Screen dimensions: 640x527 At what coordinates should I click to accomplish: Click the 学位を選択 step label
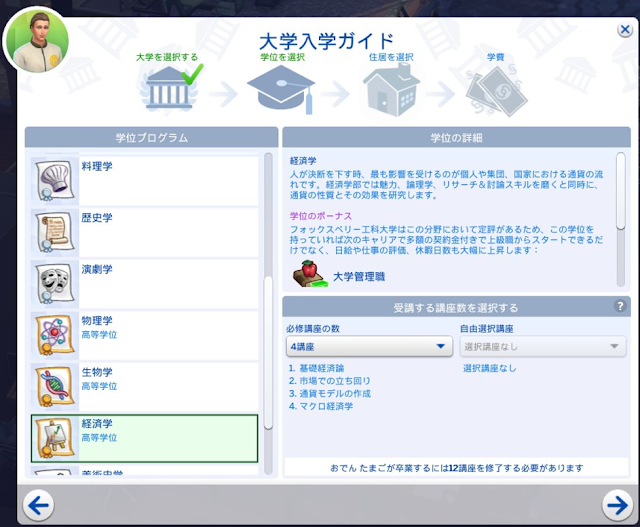pyautogui.click(x=282, y=57)
